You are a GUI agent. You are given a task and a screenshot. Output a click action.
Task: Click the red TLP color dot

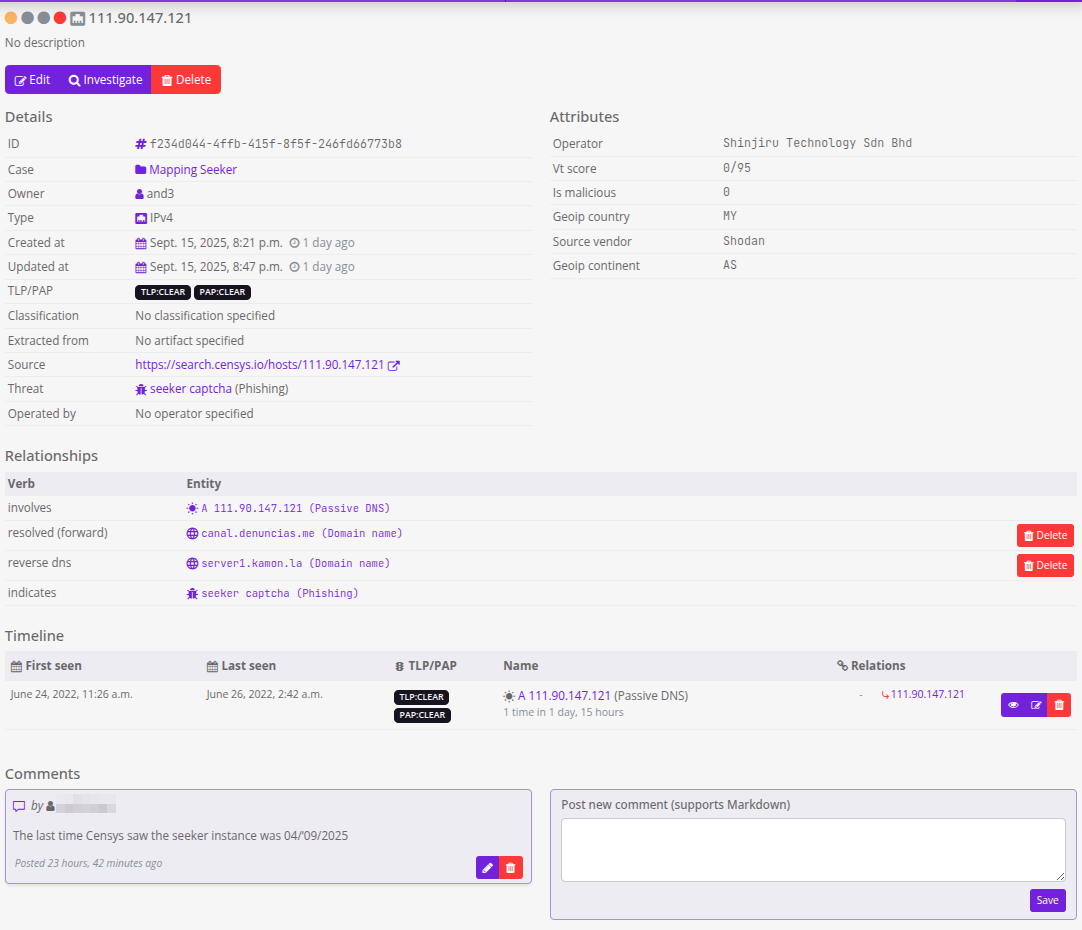60,18
